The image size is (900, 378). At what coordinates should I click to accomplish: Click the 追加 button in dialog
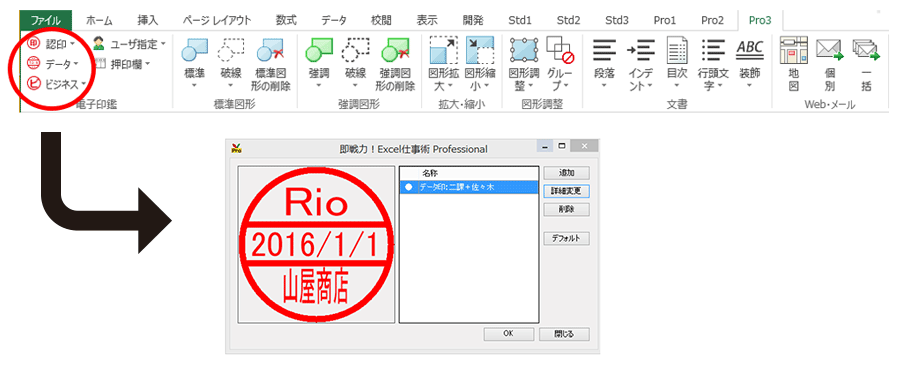pos(567,173)
